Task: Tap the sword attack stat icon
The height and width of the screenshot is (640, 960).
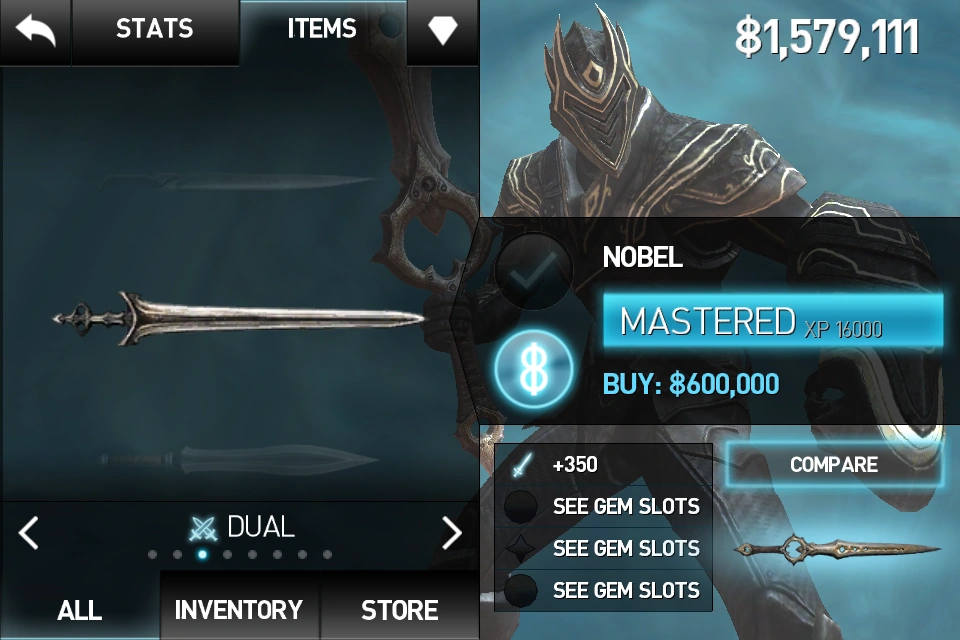Action: pos(522,465)
